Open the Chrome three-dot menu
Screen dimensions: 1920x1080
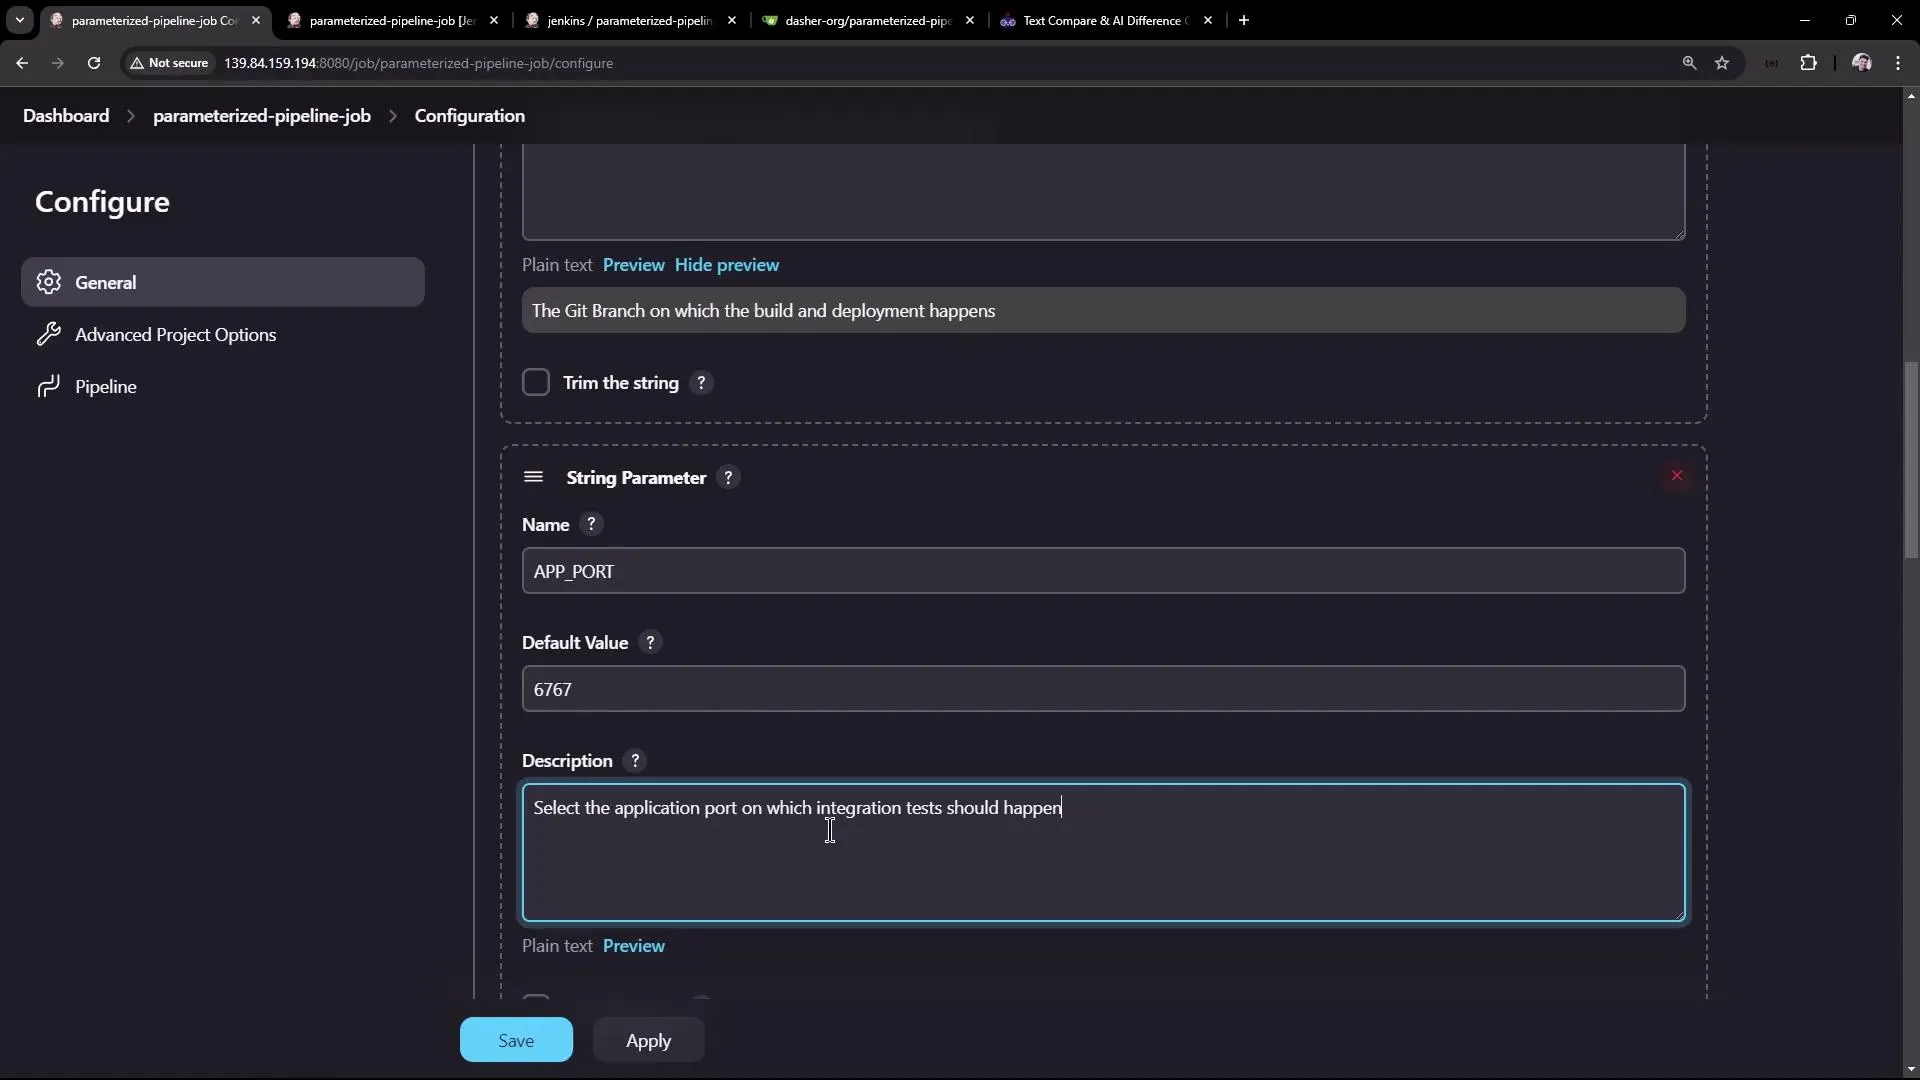pyautogui.click(x=1899, y=62)
